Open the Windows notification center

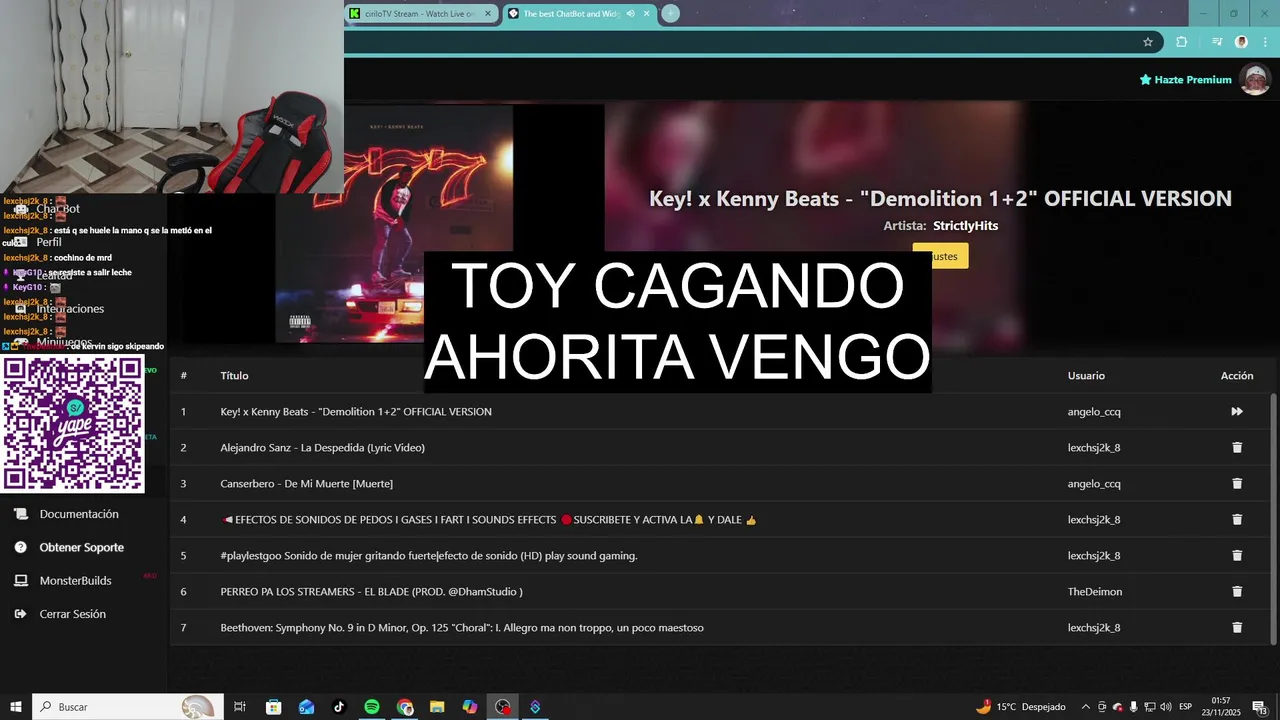[1259, 707]
